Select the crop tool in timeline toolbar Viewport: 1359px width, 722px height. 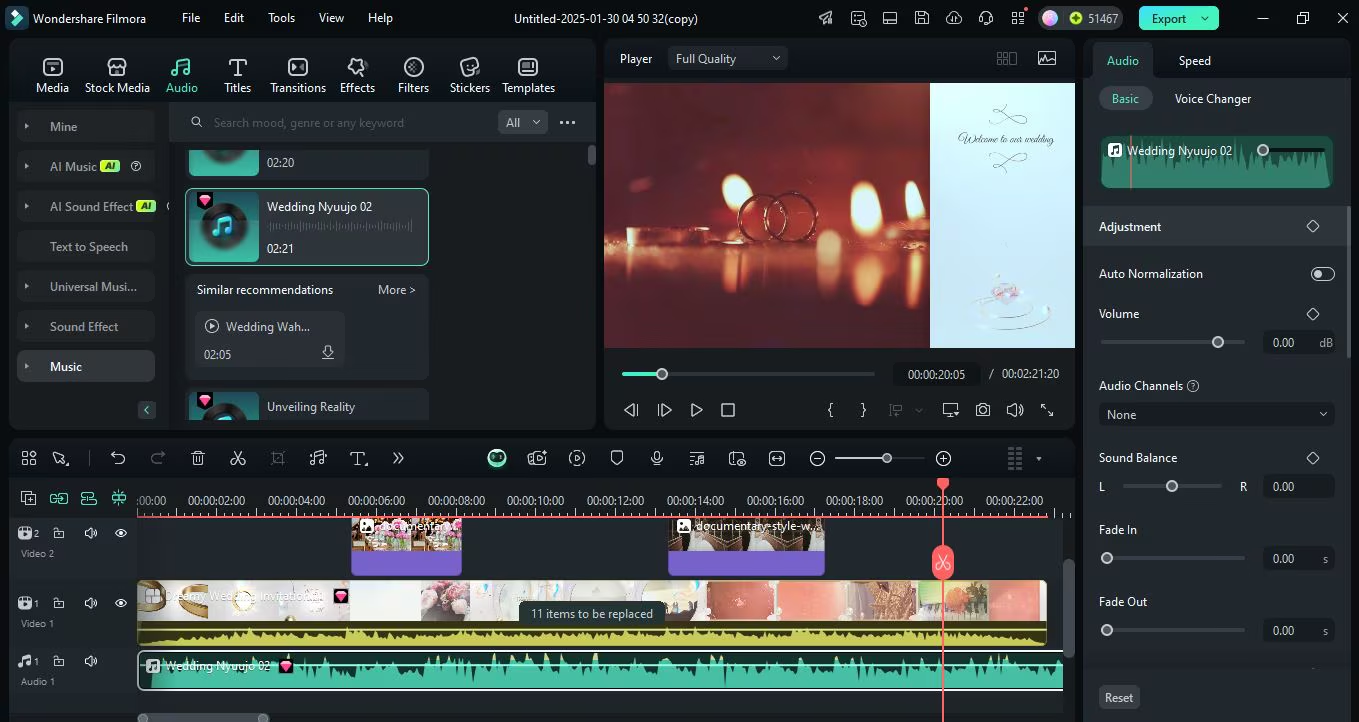278,458
